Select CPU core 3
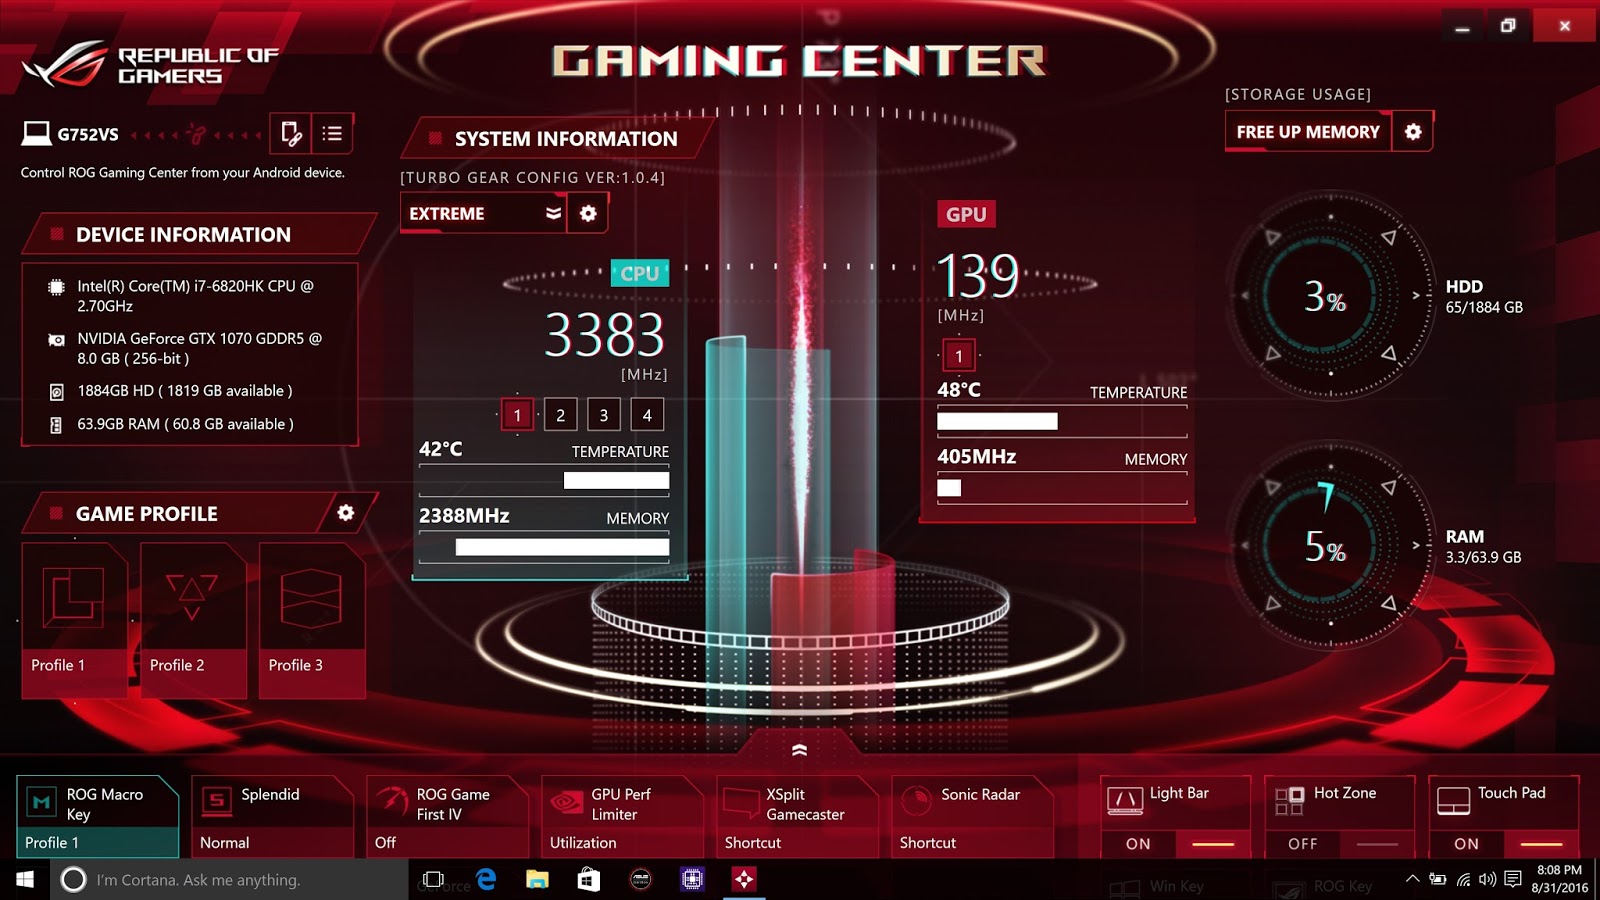This screenshot has width=1600, height=900. 604,415
